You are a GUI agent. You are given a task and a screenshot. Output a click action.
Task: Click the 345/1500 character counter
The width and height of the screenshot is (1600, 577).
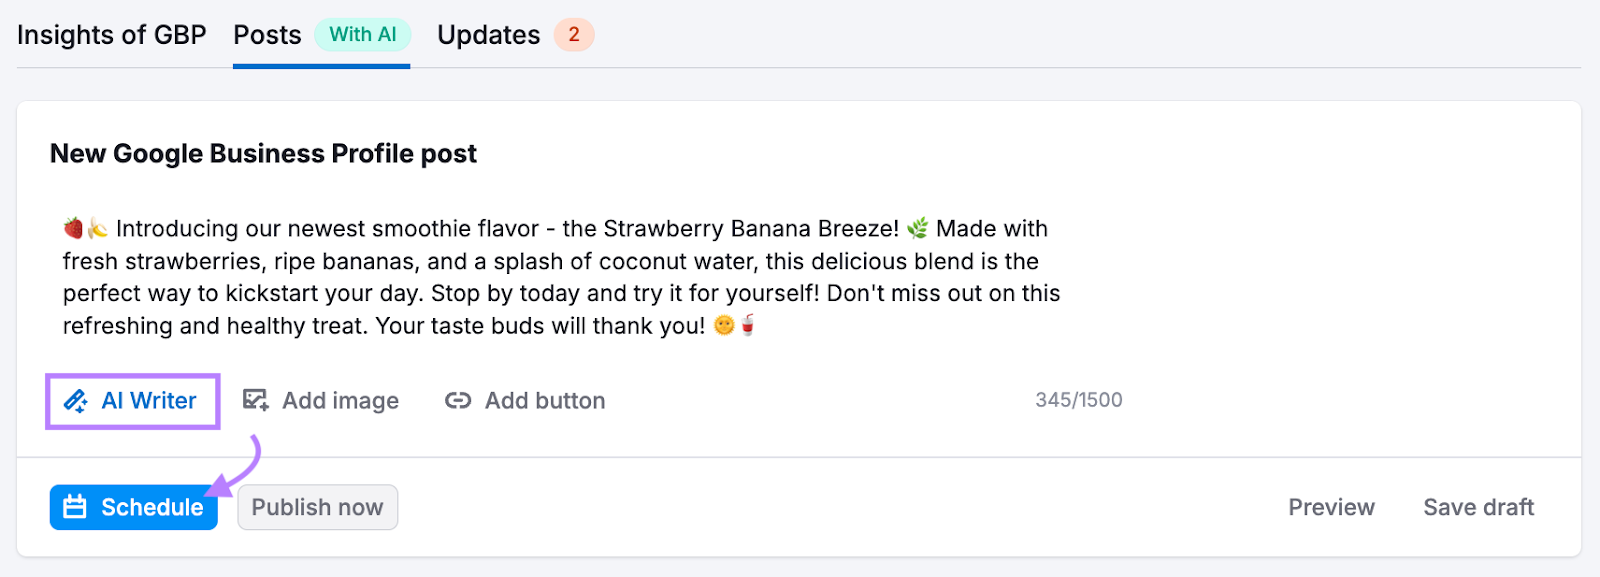pos(1079,400)
